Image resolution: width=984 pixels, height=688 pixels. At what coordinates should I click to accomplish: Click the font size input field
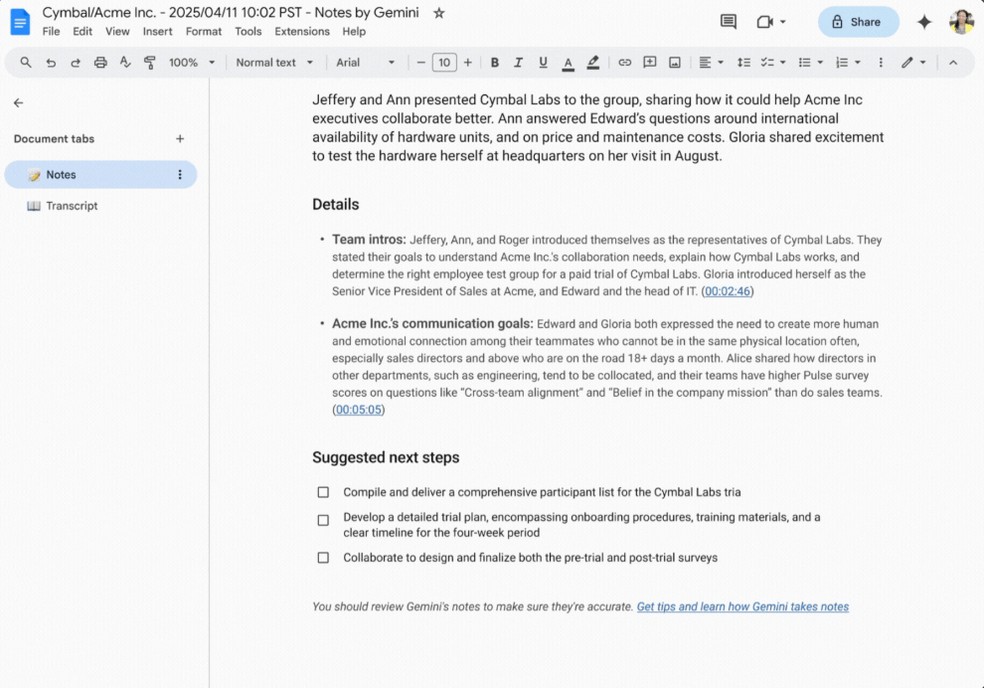click(x=444, y=62)
